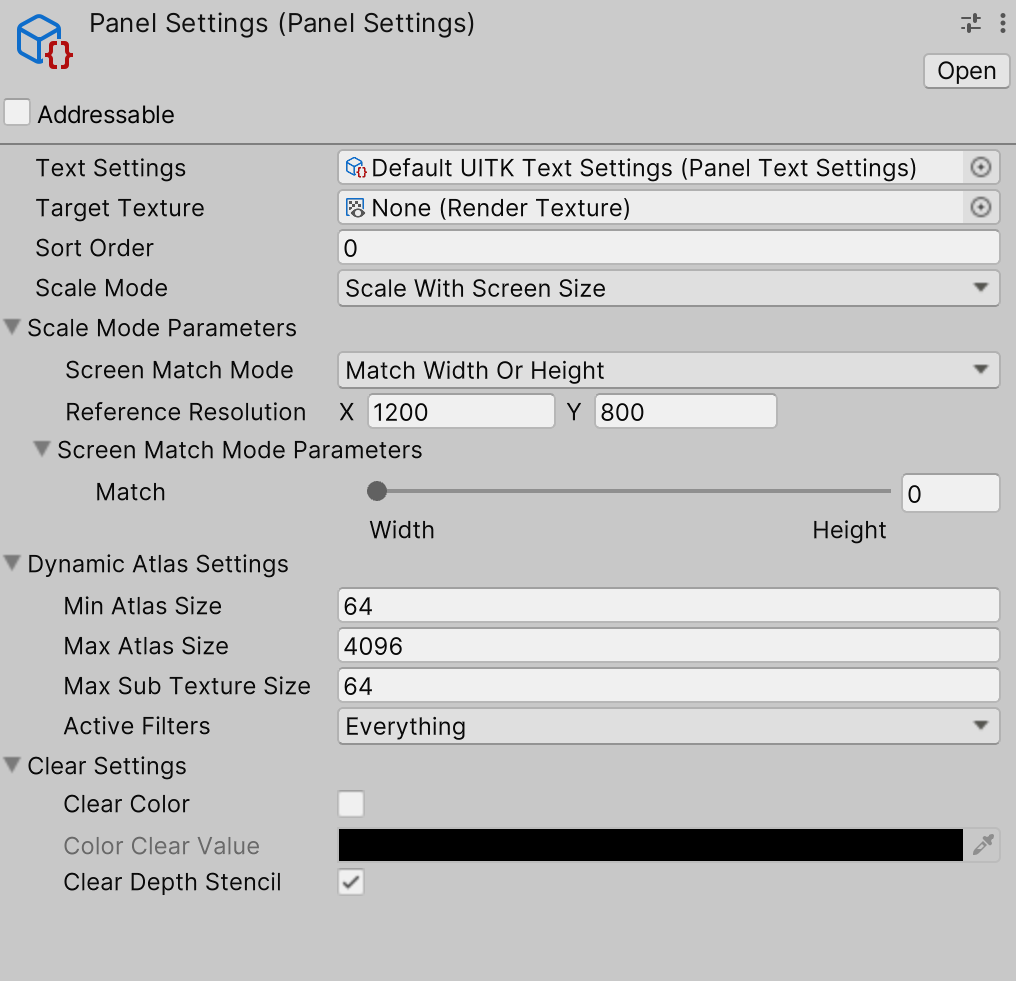Click the black Color Clear Value swatch

click(650, 846)
